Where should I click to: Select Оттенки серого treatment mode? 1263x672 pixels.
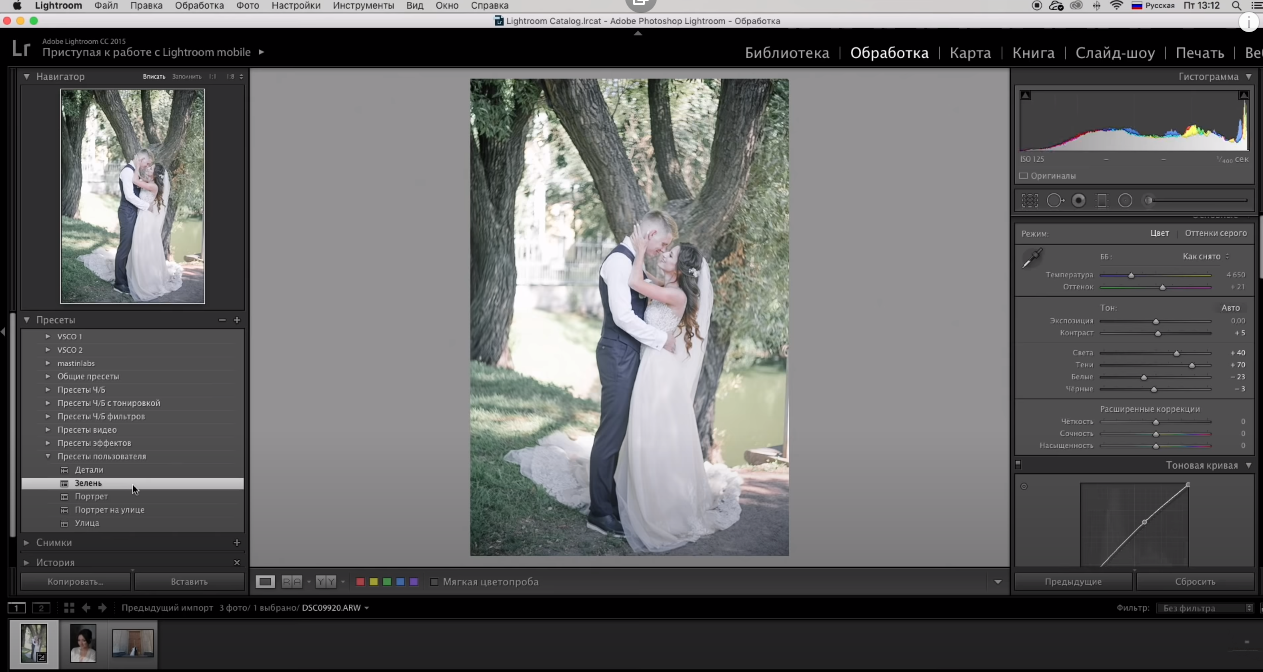click(x=1216, y=233)
